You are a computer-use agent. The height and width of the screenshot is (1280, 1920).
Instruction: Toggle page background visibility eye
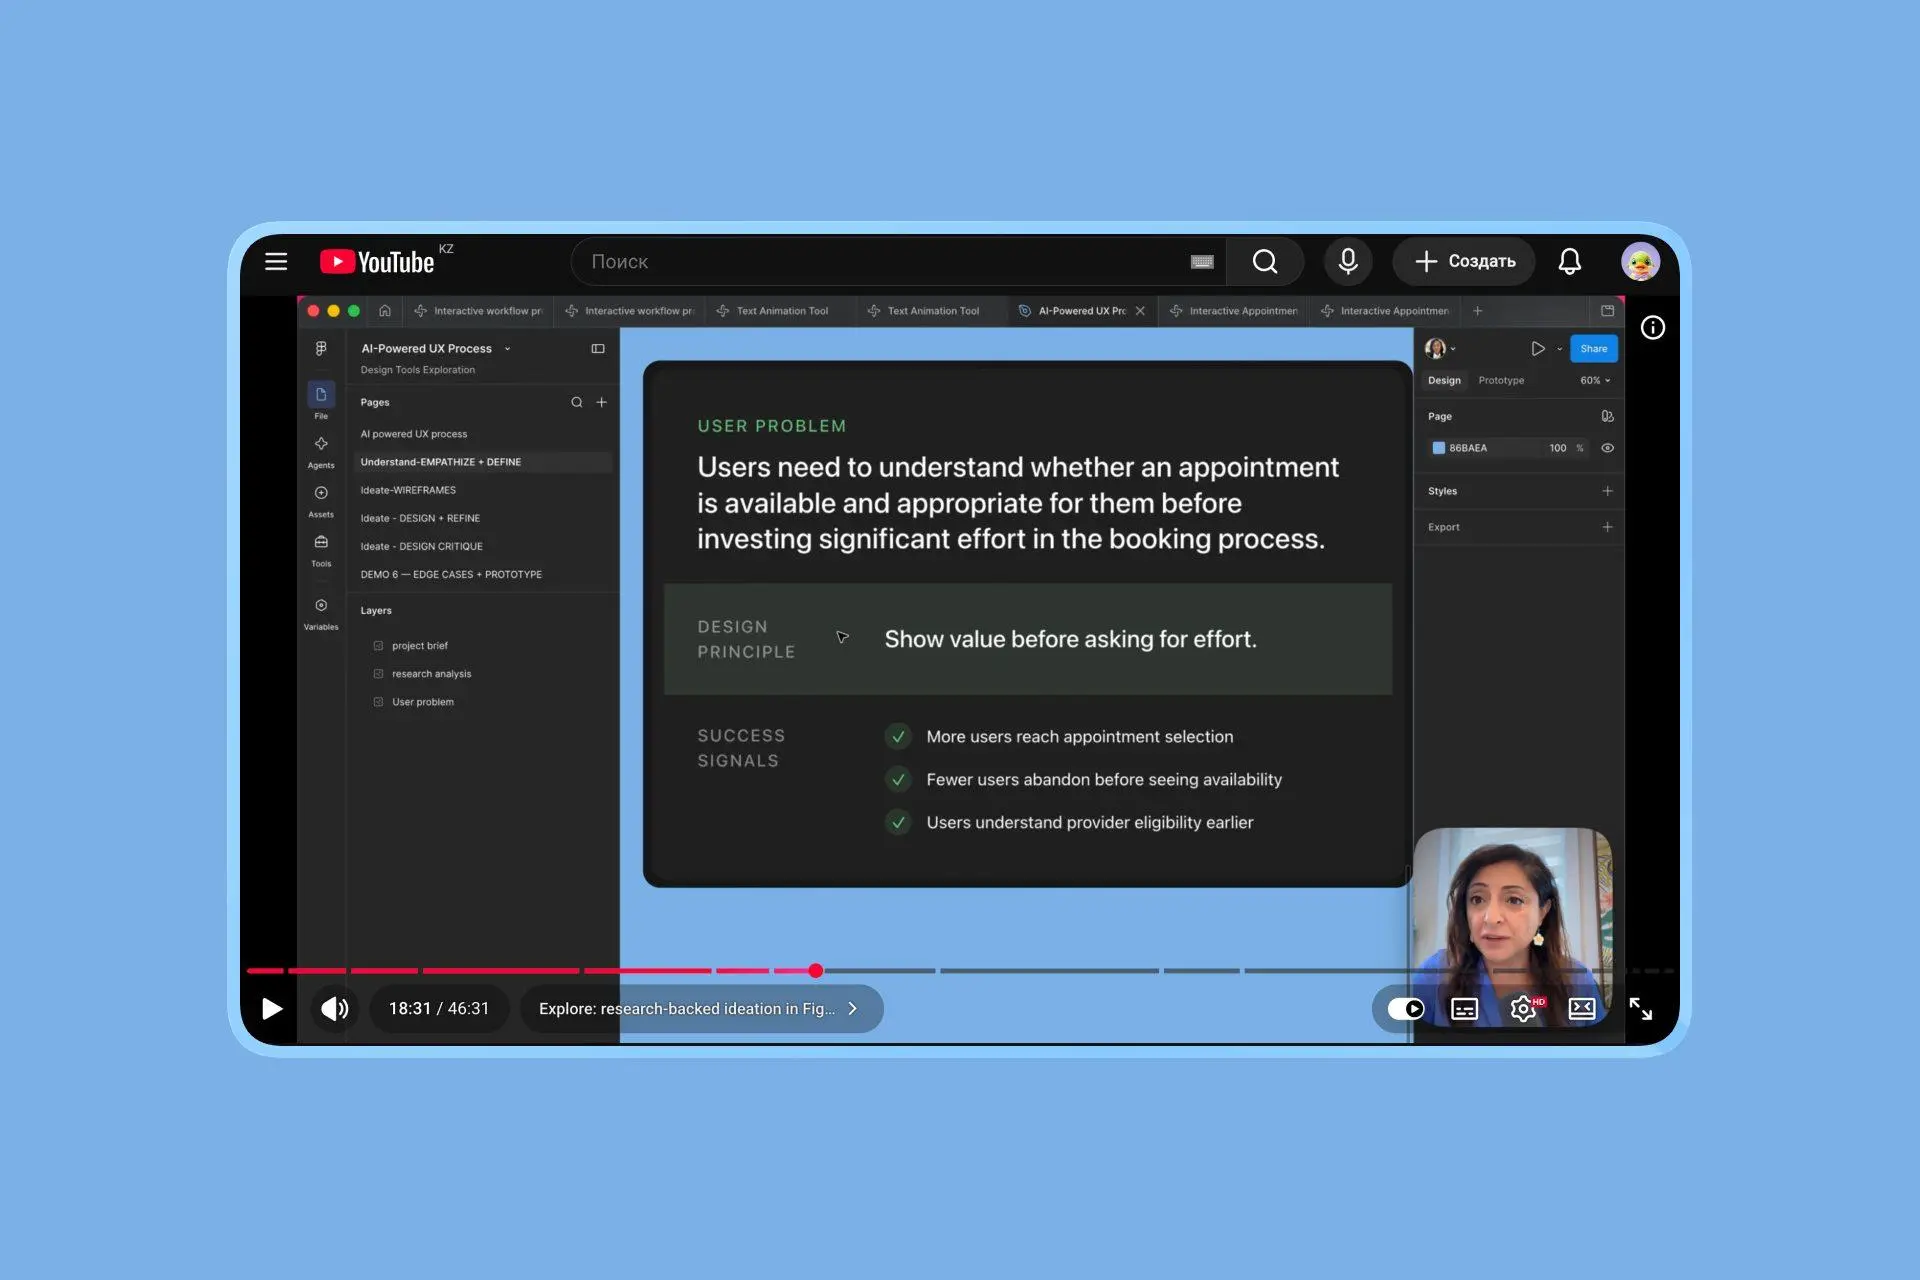[1607, 448]
